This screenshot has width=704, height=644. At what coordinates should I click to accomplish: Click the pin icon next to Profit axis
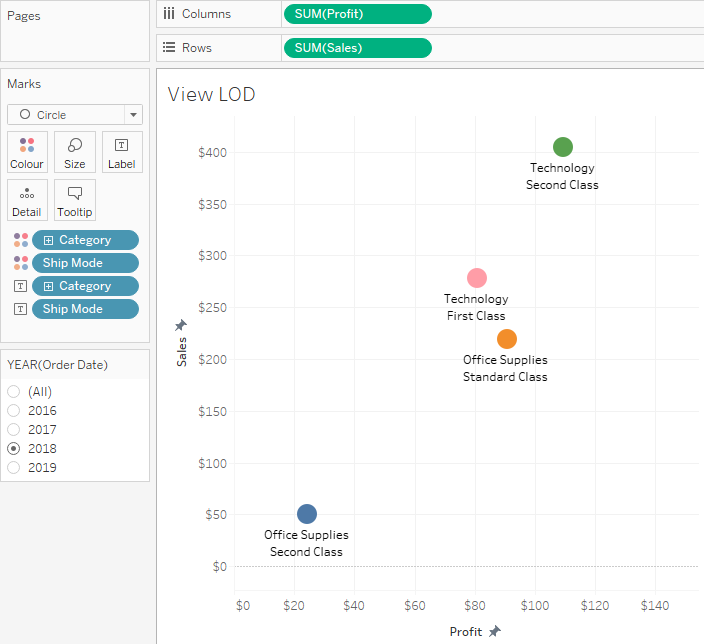[494, 631]
